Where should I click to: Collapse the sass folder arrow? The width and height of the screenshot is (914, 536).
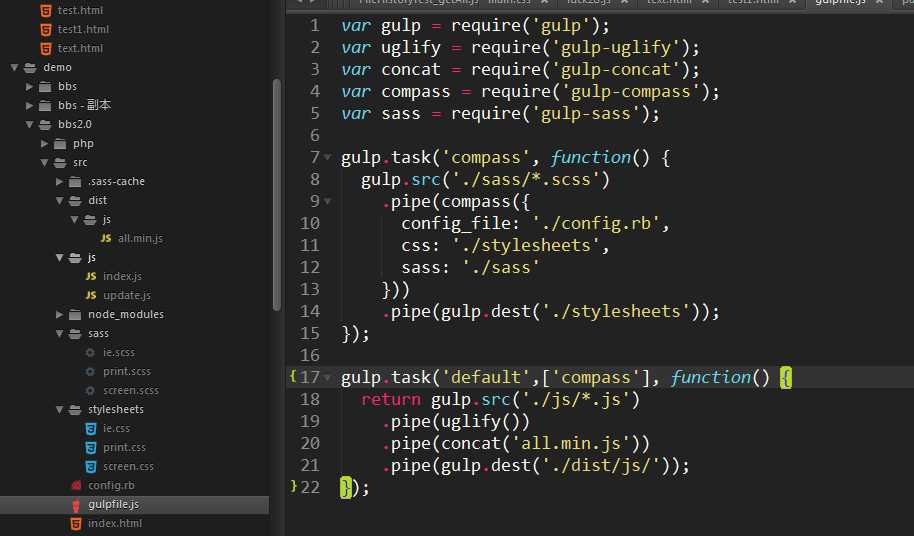click(x=59, y=333)
